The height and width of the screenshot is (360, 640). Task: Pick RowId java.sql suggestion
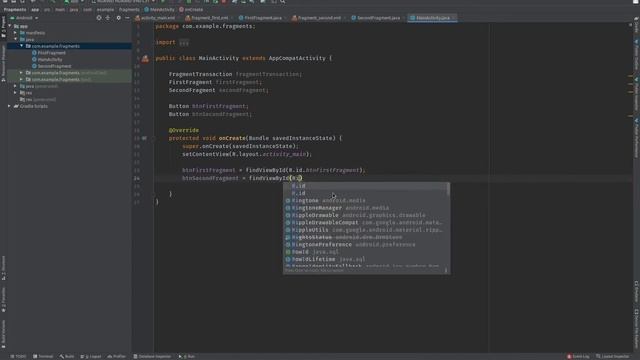coord(366,252)
